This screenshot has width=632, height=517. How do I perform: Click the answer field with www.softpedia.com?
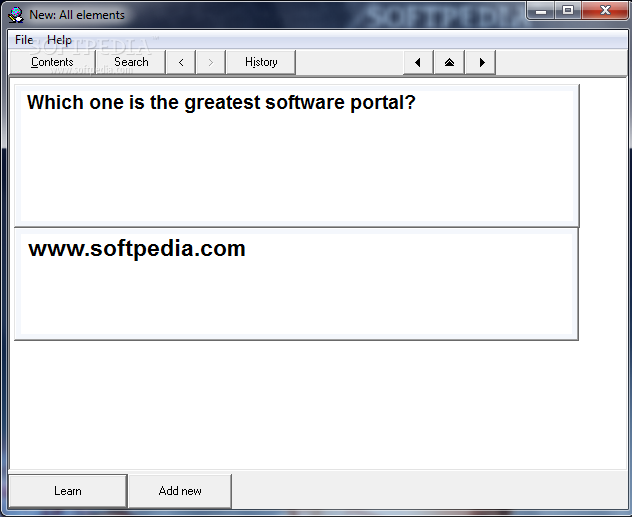point(296,284)
